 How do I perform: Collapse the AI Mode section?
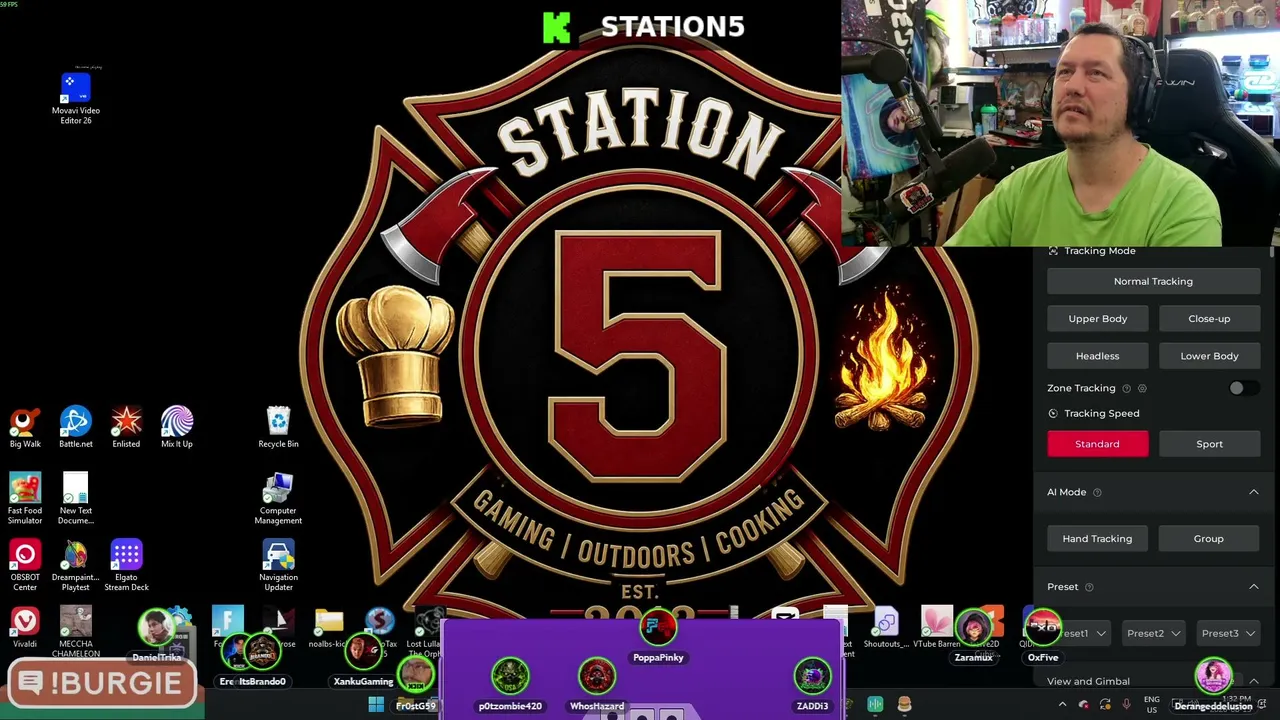[x=1253, y=492]
